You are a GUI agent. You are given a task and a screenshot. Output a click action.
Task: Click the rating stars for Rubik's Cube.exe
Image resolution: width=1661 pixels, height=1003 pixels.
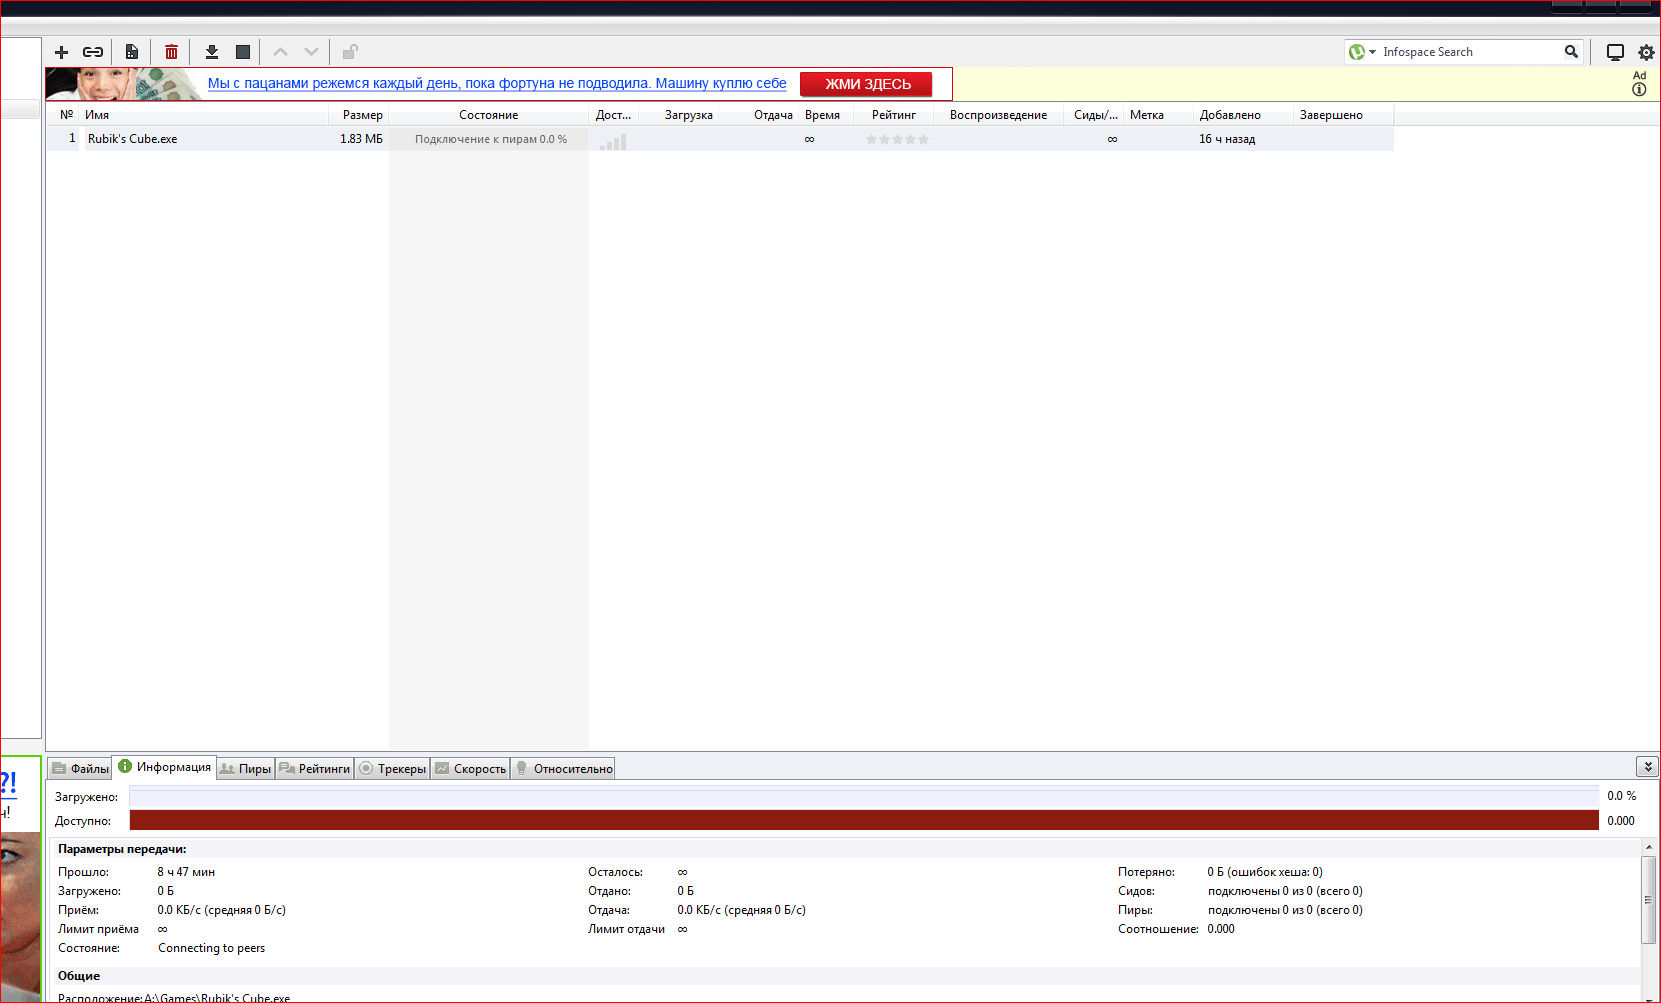click(897, 139)
